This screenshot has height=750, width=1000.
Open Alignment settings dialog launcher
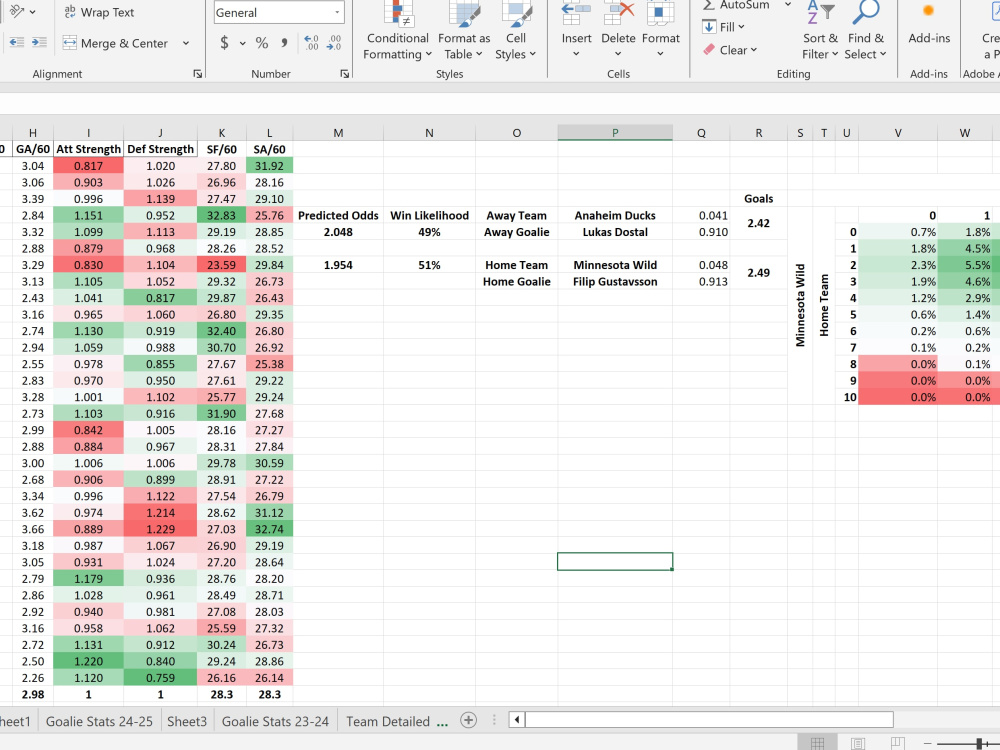[198, 74]
